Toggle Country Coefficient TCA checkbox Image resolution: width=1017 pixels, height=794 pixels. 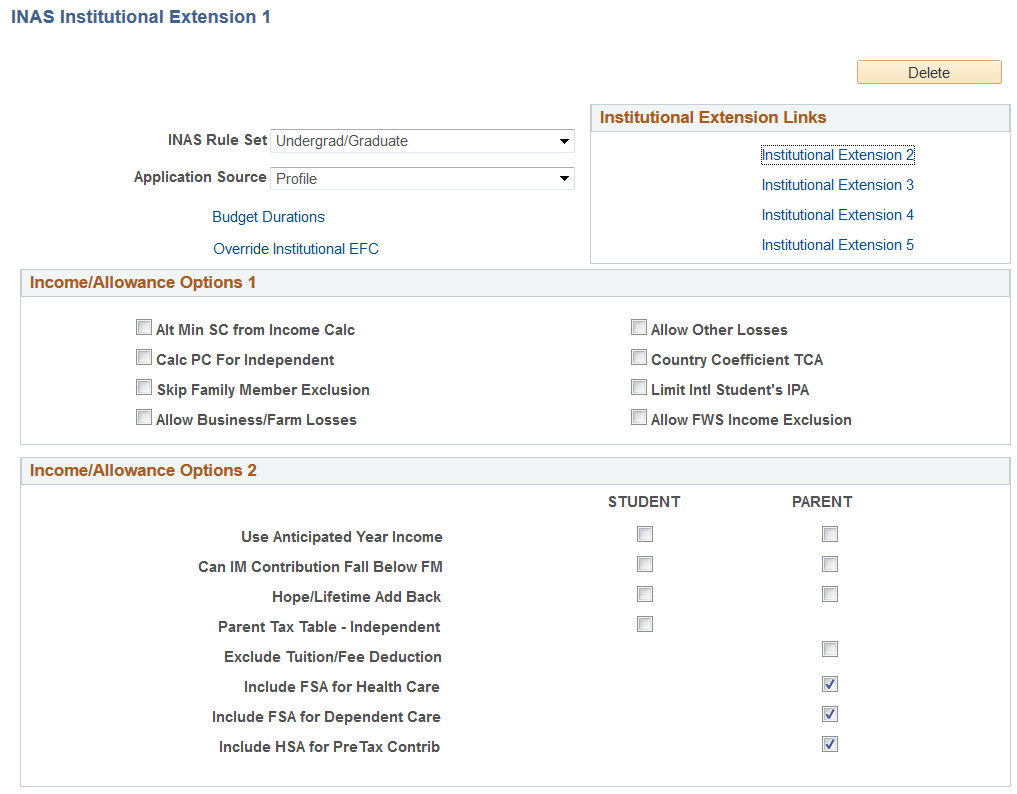(x=639, y=358)
